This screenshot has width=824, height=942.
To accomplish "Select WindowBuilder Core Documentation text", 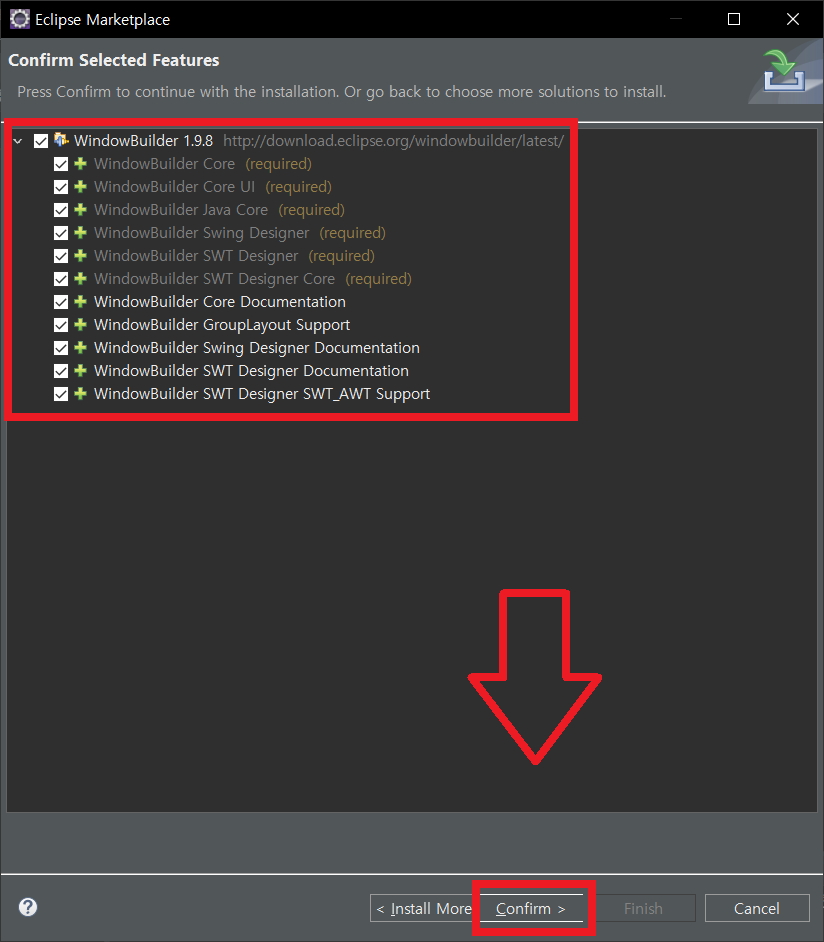I will click(220, 302).
